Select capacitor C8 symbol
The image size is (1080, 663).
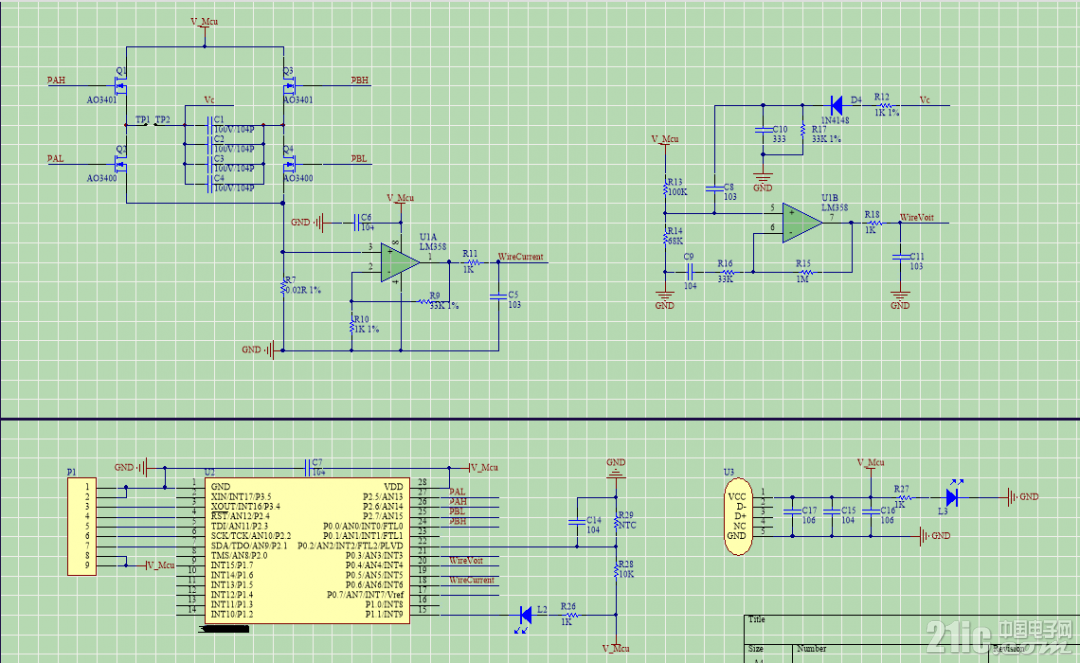714,188
